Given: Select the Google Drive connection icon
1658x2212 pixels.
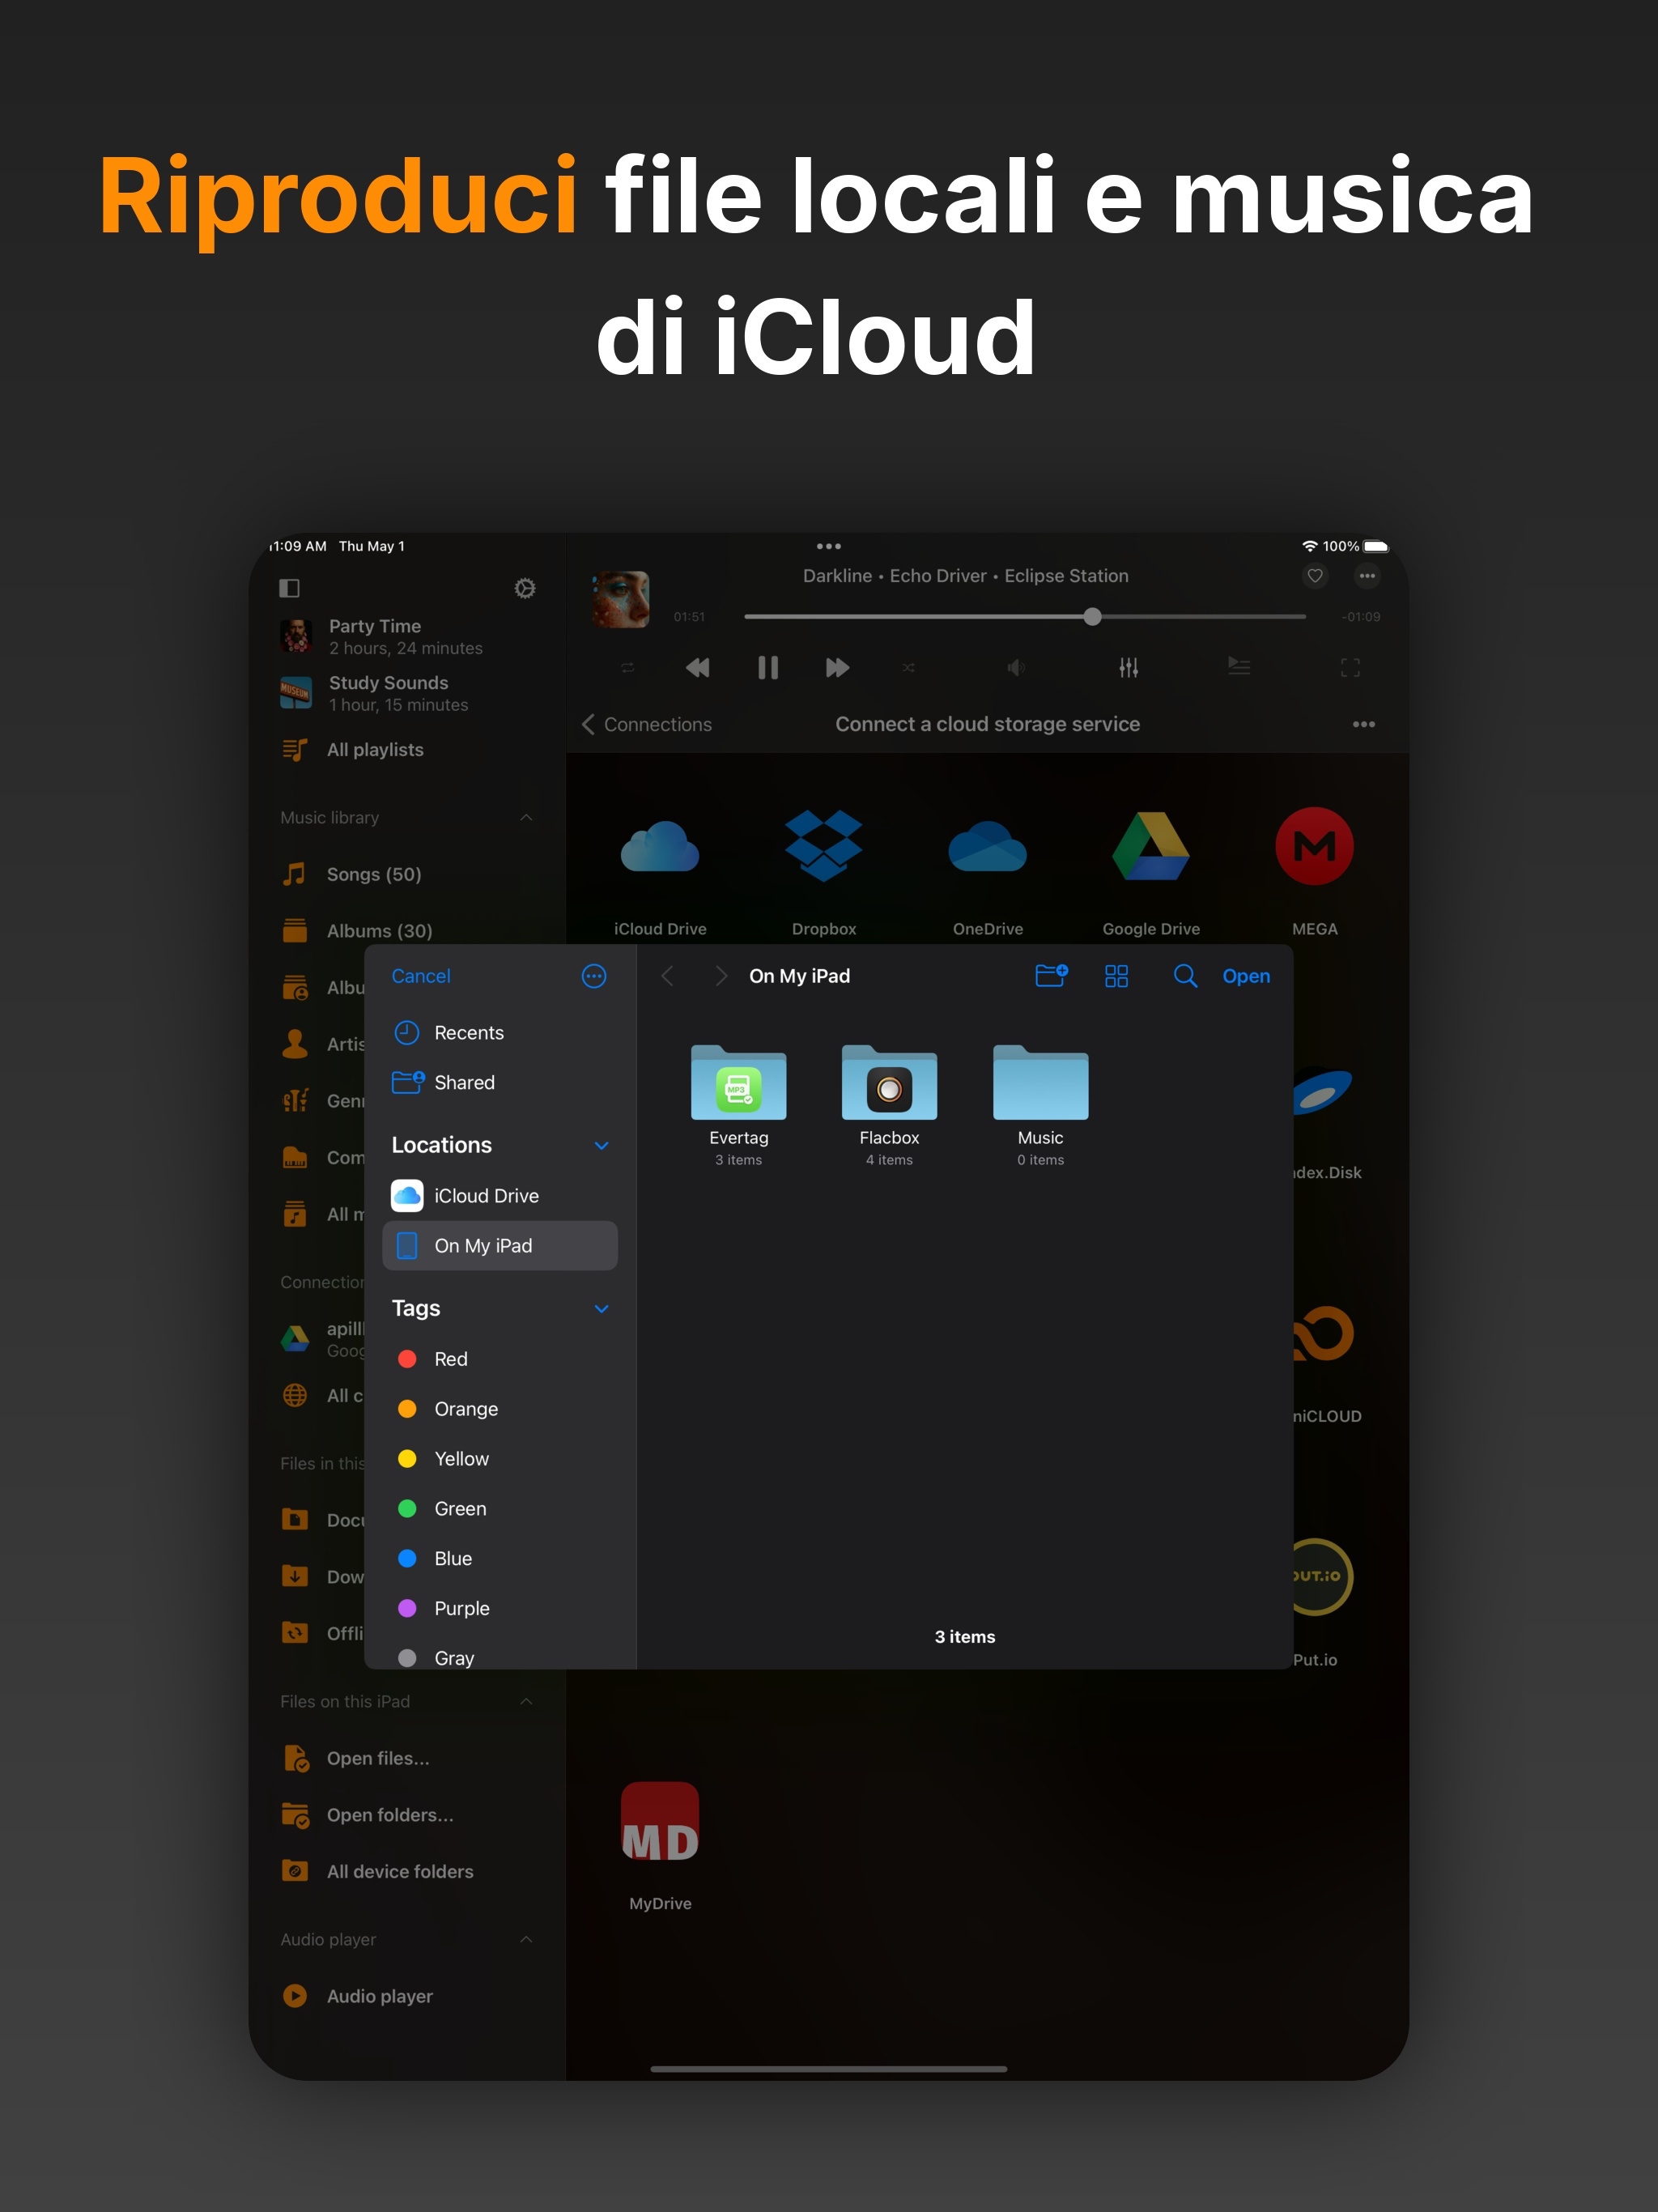Looking at the screenshot, I should pyautogui.click(x=1150, y=847).
